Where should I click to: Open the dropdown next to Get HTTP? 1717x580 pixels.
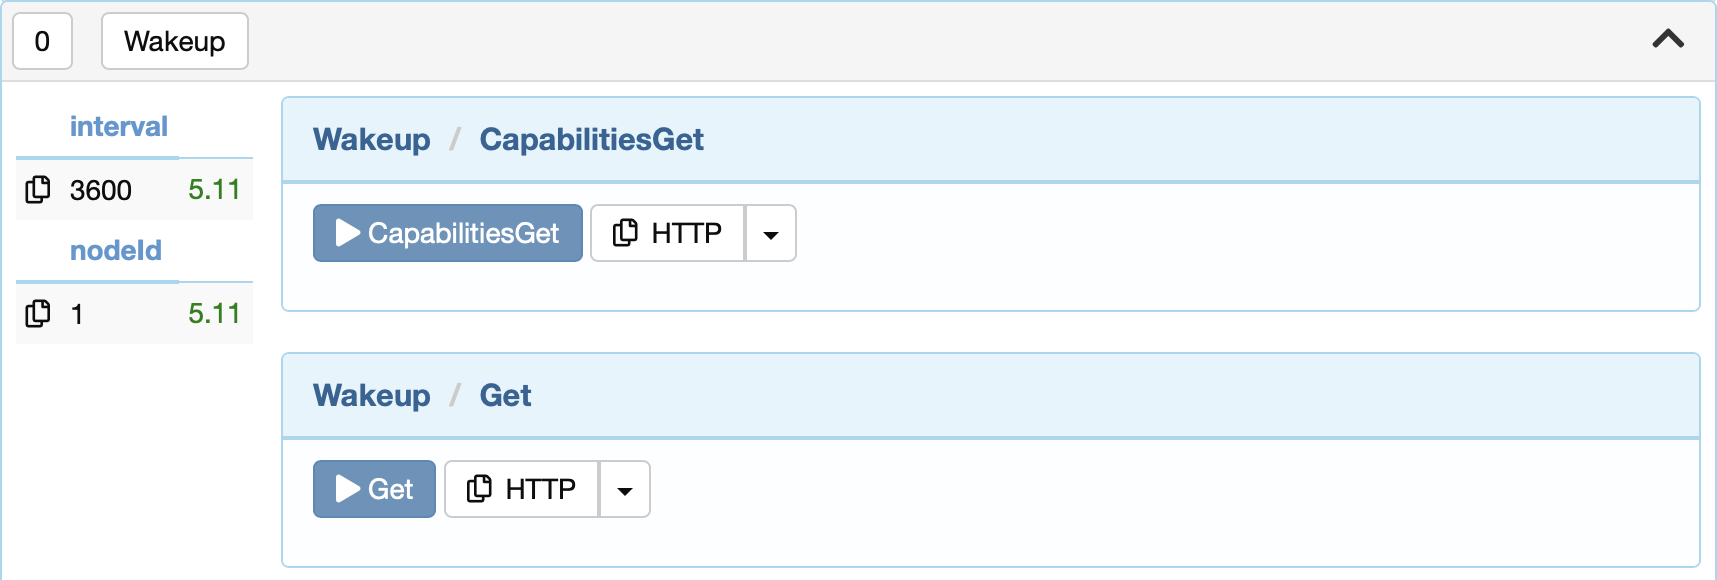click(625, 489)
